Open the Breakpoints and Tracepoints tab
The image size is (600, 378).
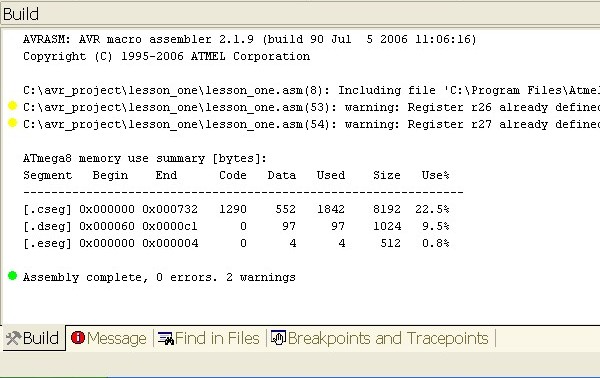380,338
